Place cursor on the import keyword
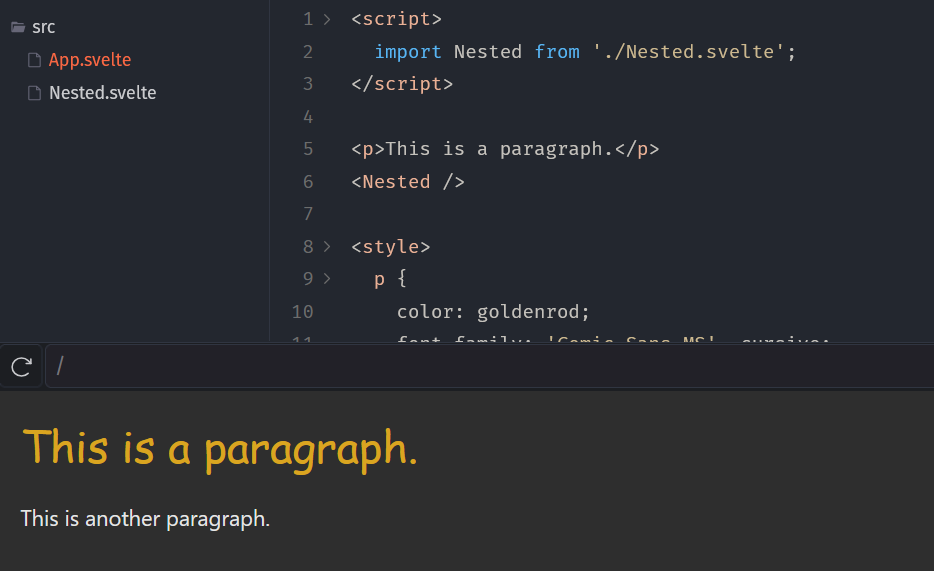This screenshot has height=571, width=934. coord(408,51)
